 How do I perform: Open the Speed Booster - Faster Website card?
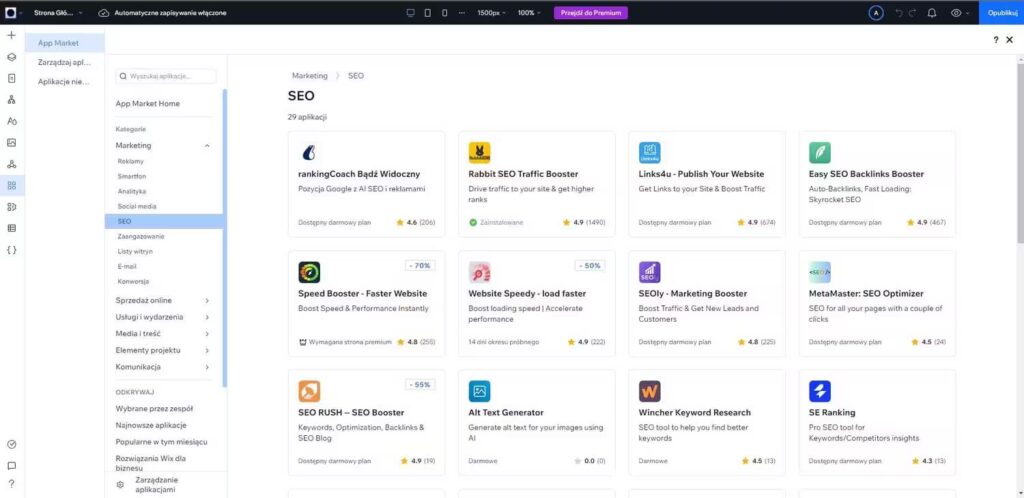[x=366, y=303]
